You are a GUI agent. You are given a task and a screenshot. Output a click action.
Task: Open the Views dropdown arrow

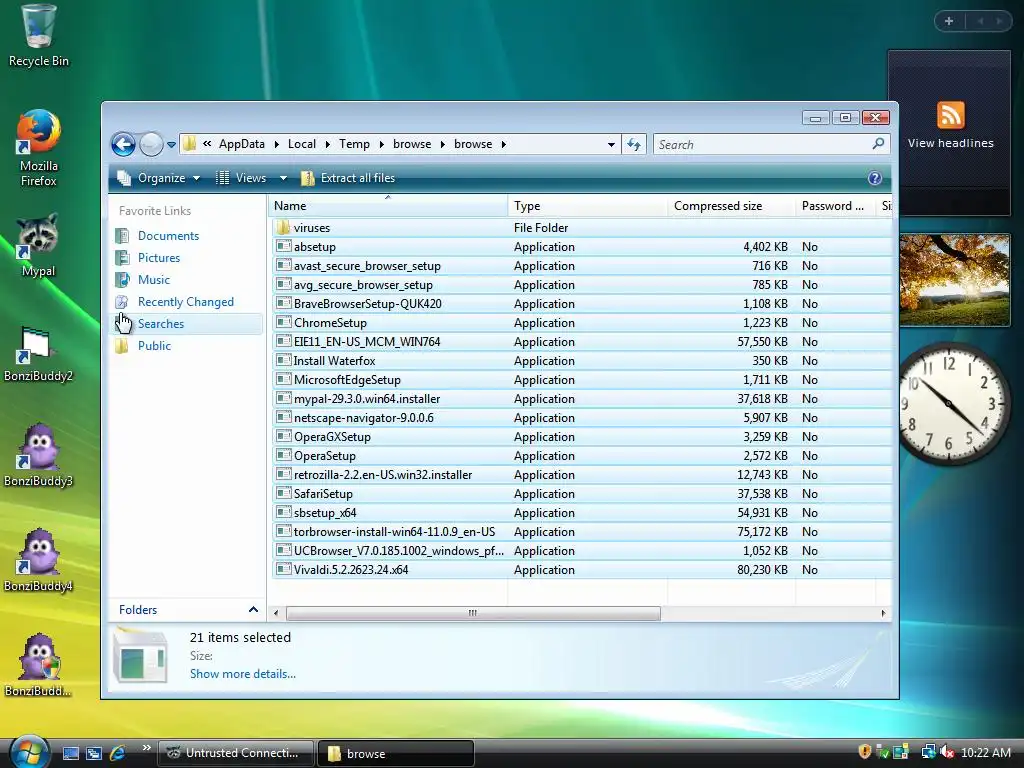[283, 178]
